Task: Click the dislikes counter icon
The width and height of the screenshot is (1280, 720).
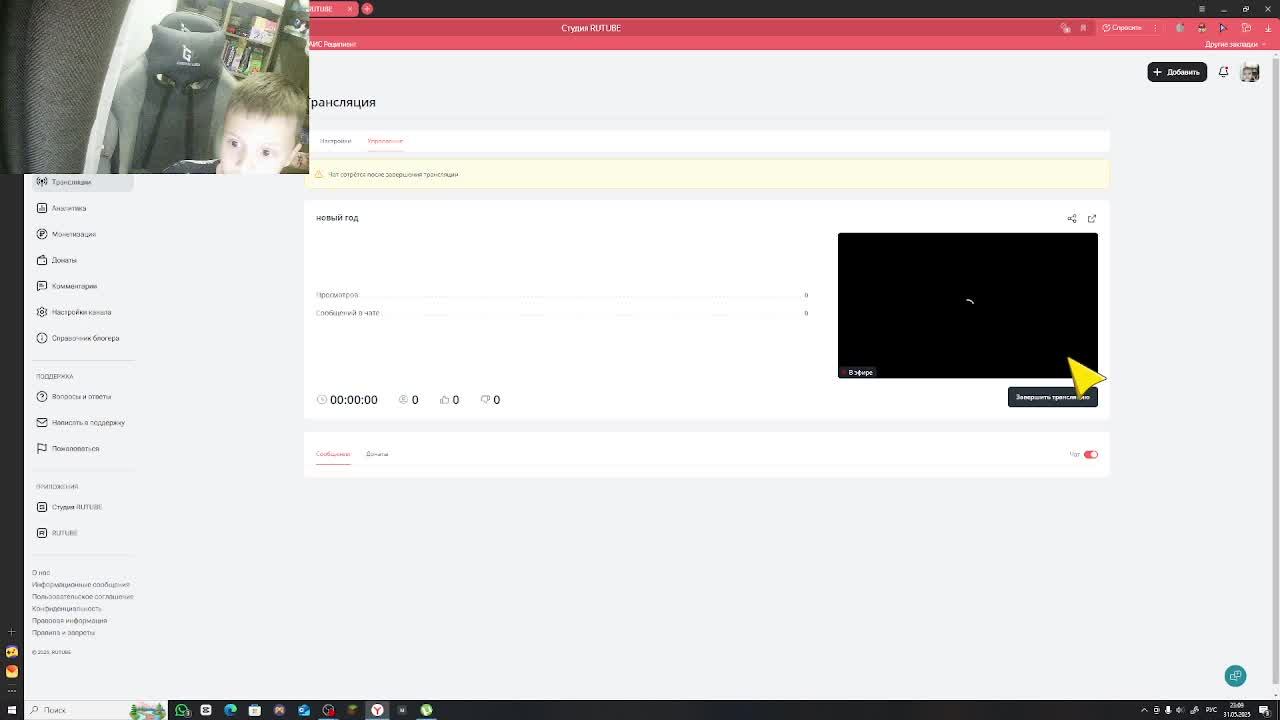Action: click(485, 399)
